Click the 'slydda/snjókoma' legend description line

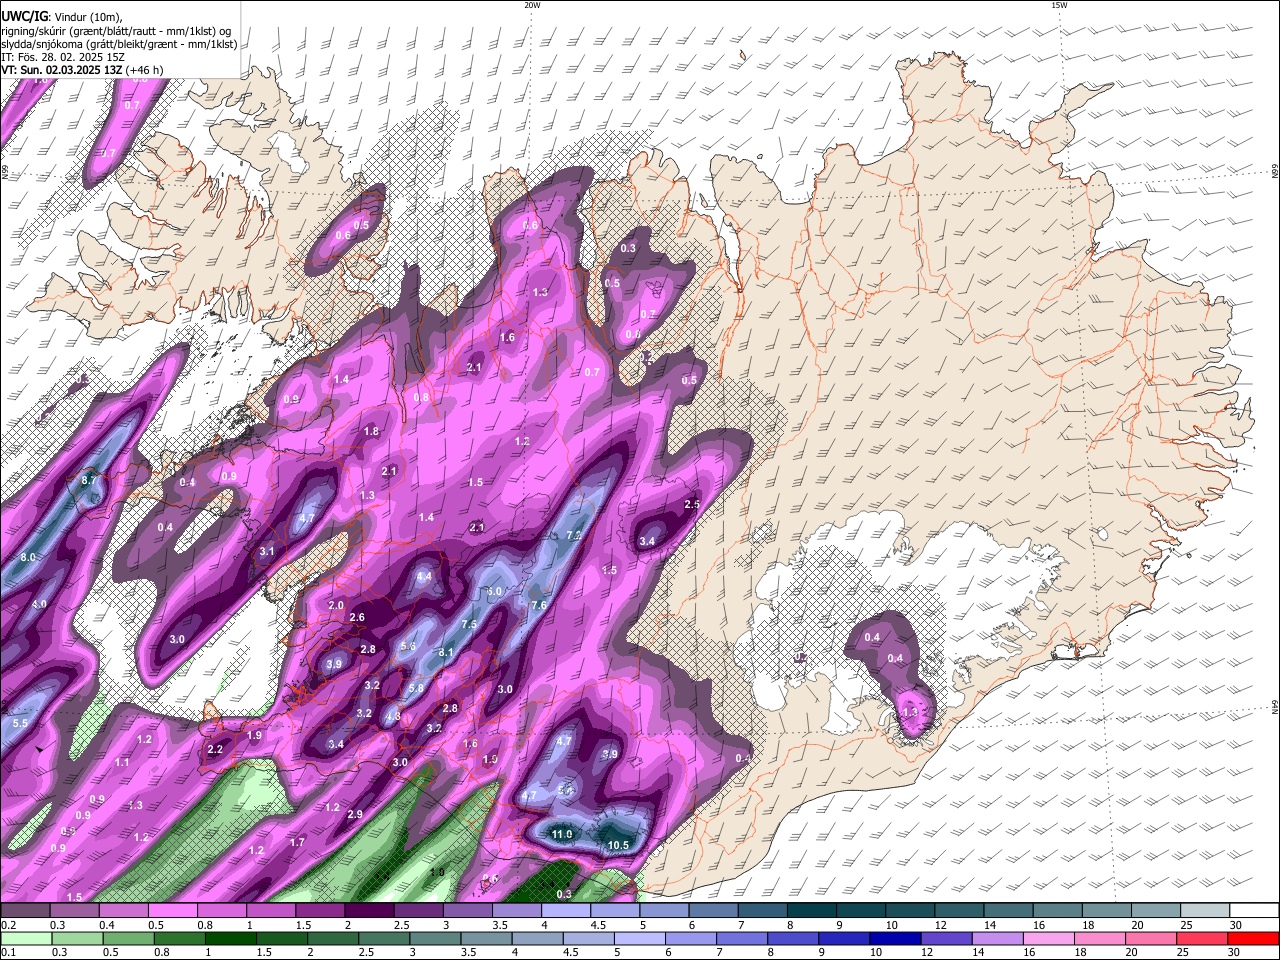coord(119,44)
